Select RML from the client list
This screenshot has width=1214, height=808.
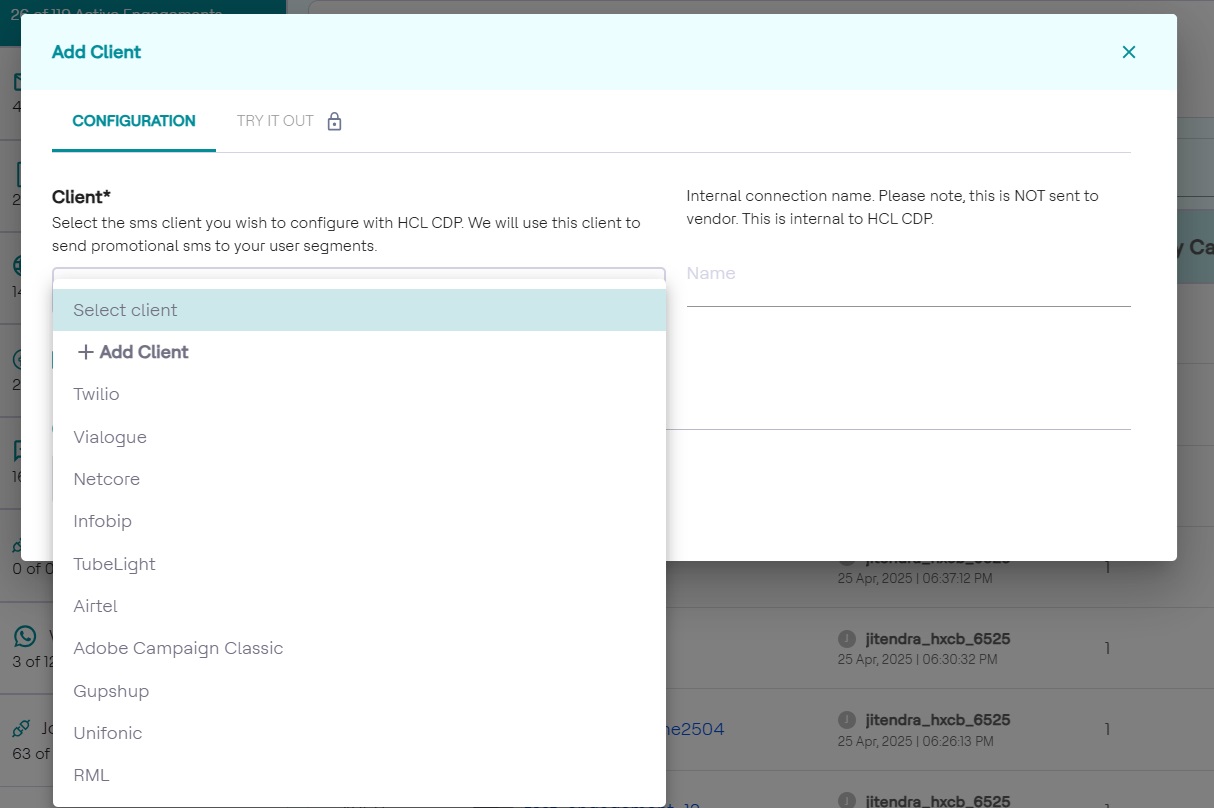(x=360, y=775)
